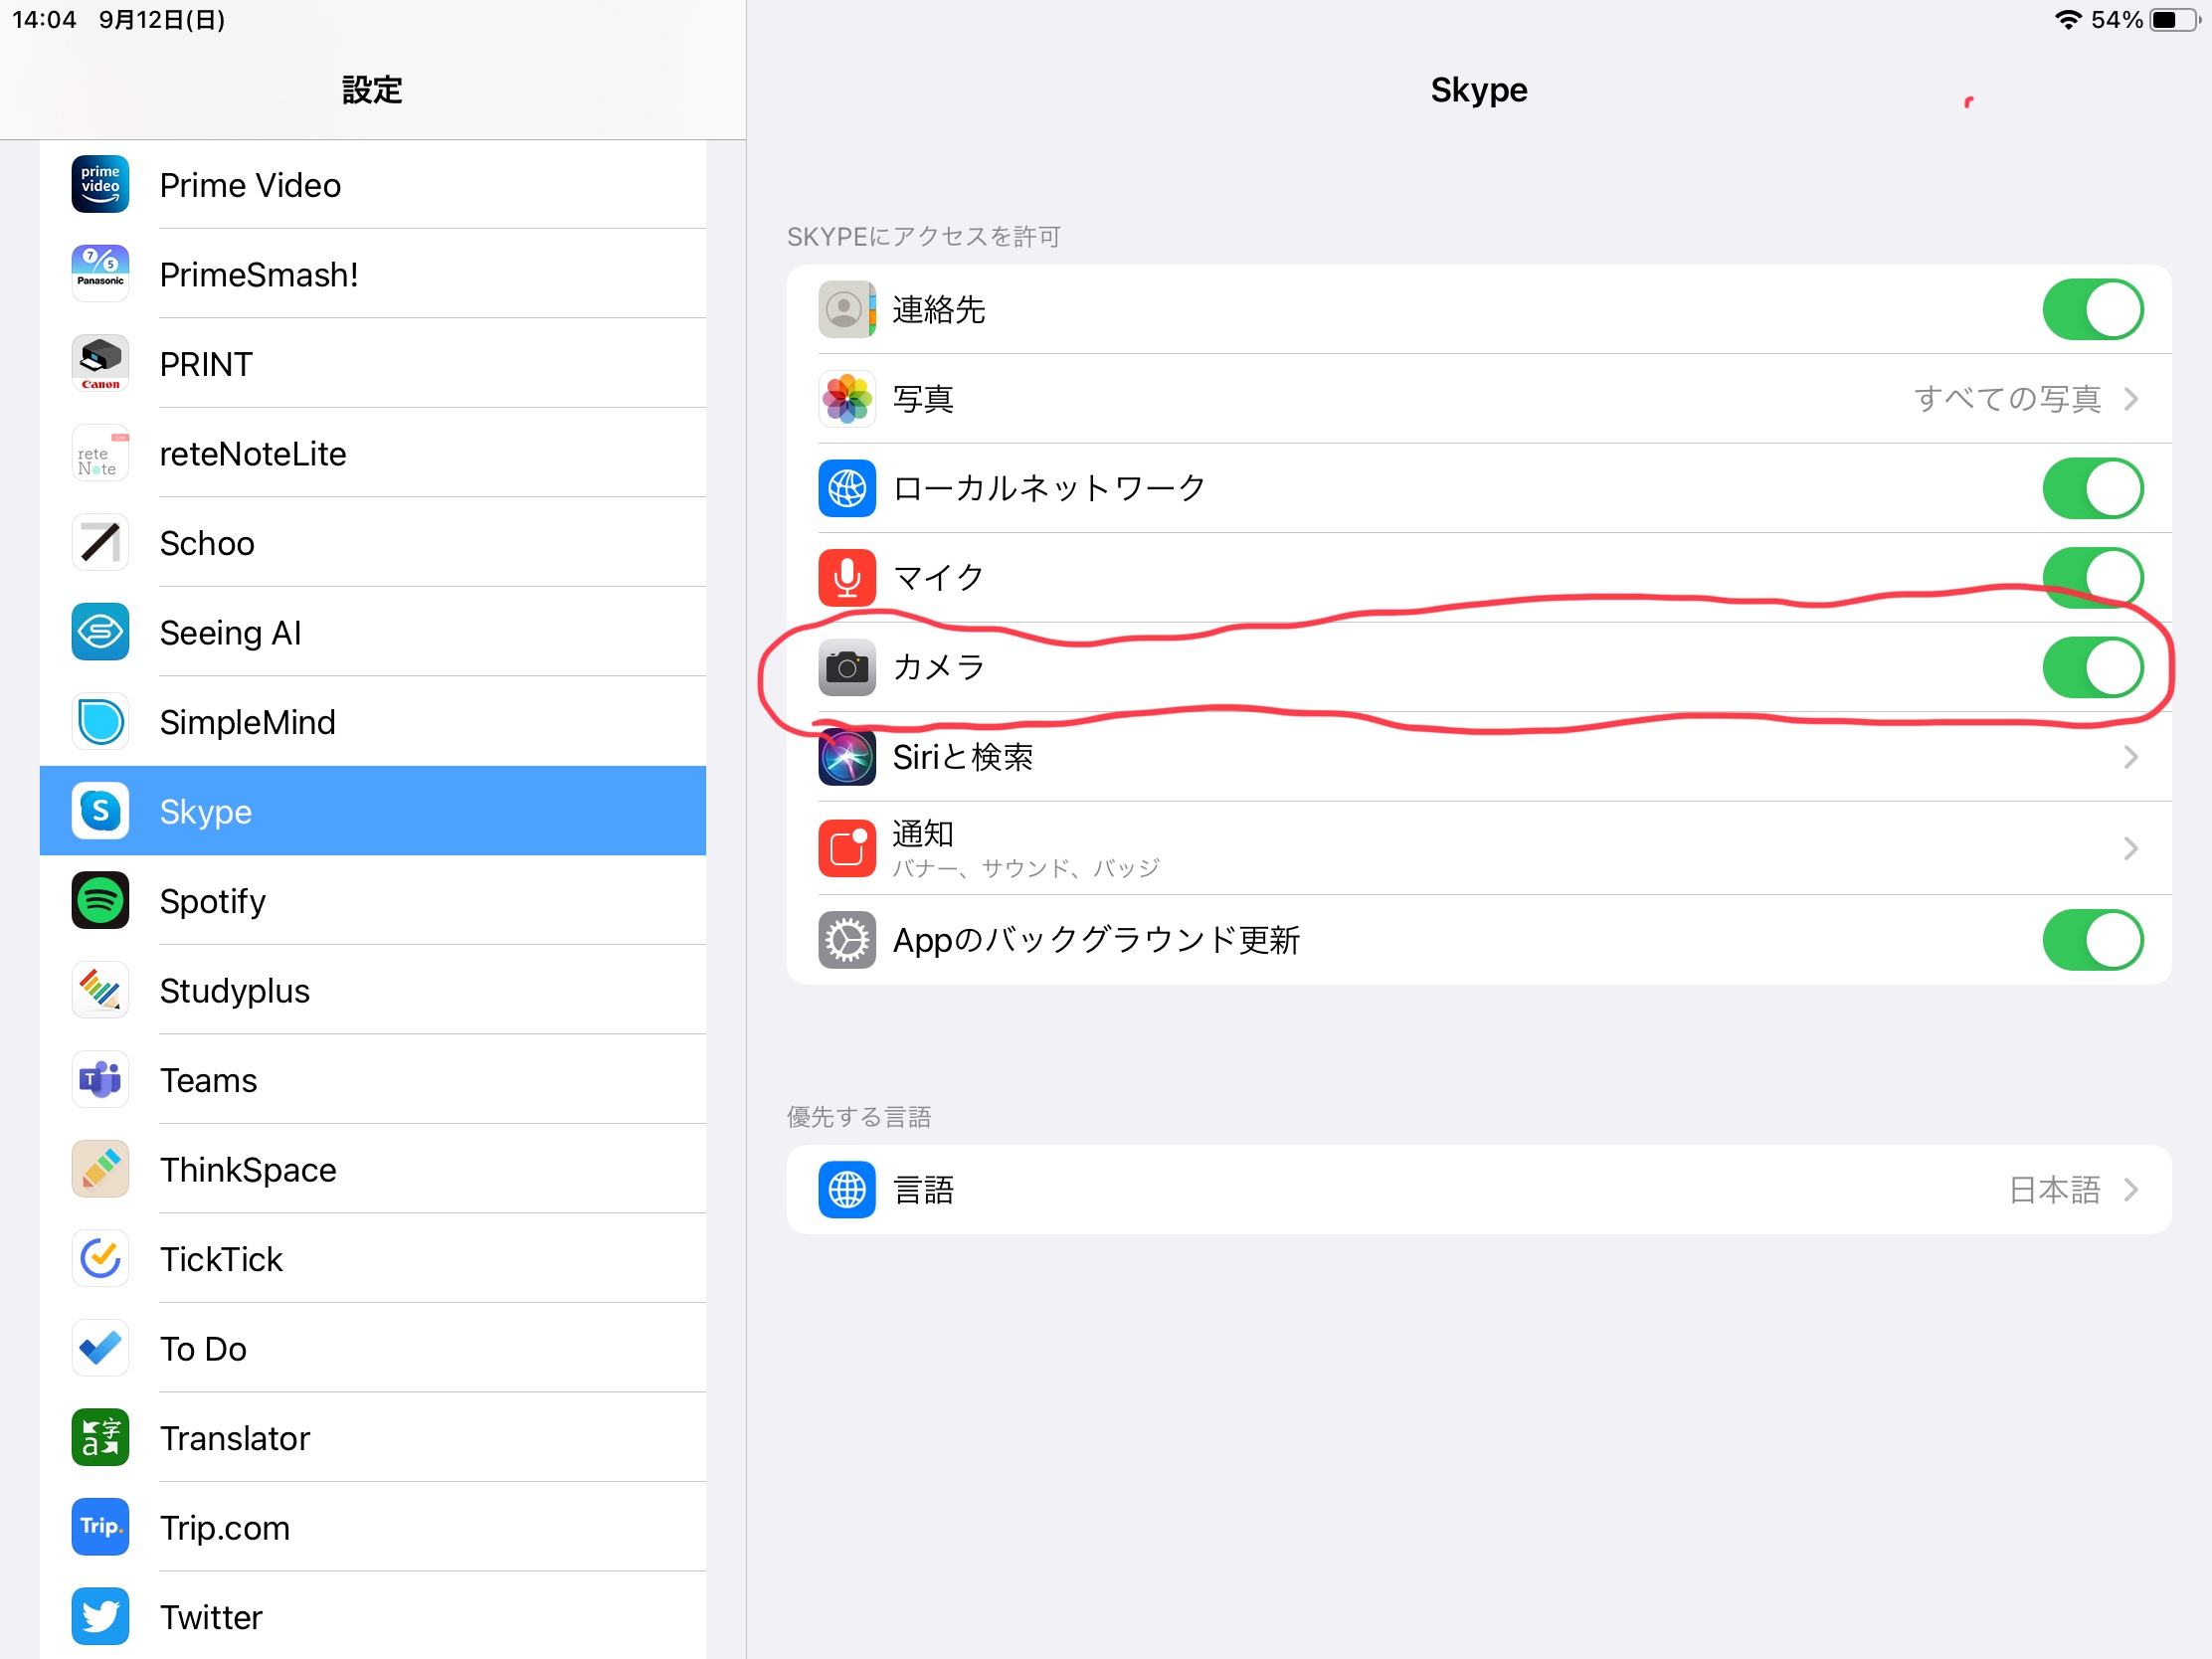2212x1659 pixels.
Task: Open Trip.com settings row
Action: pyautogui.click(x=373, y=1526)
